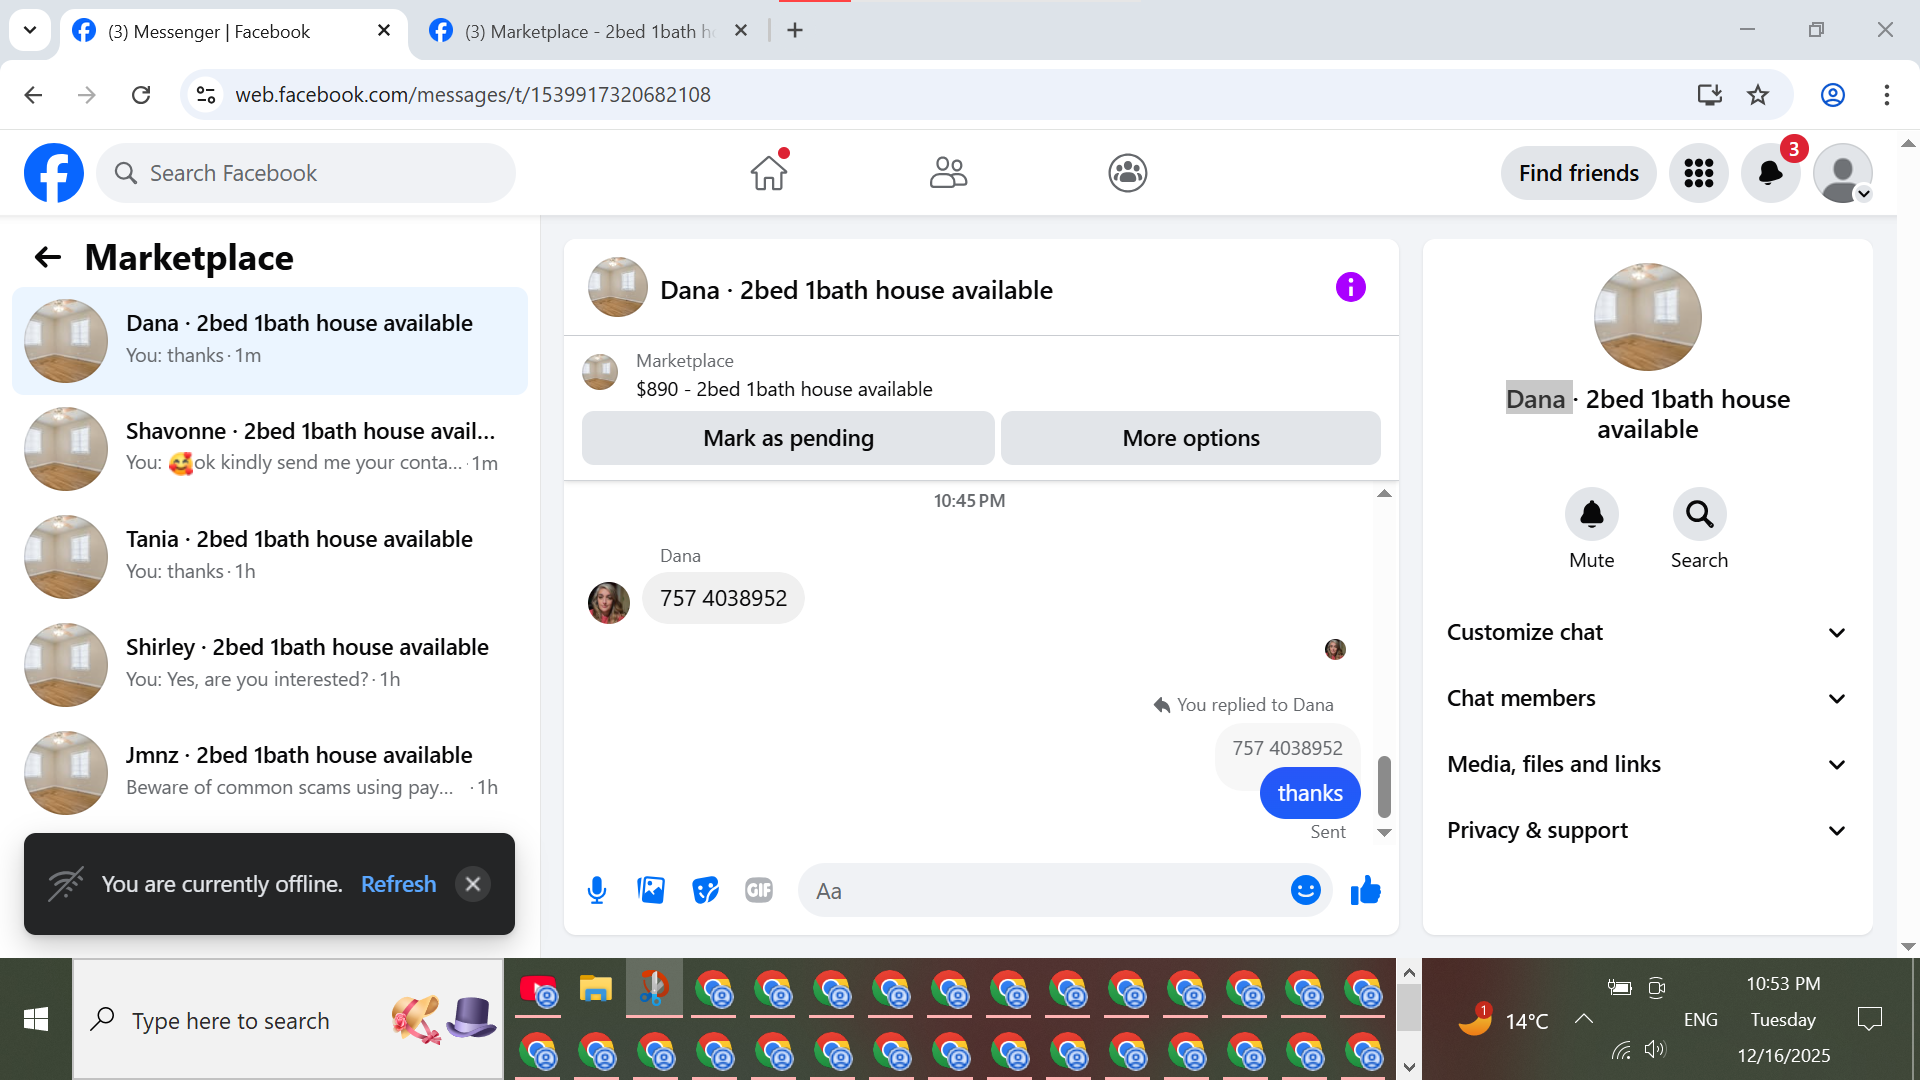This screenshot has width=1920, height=1080.
Task: Open the Shavonne conversation
Action: tap(270, 448)
